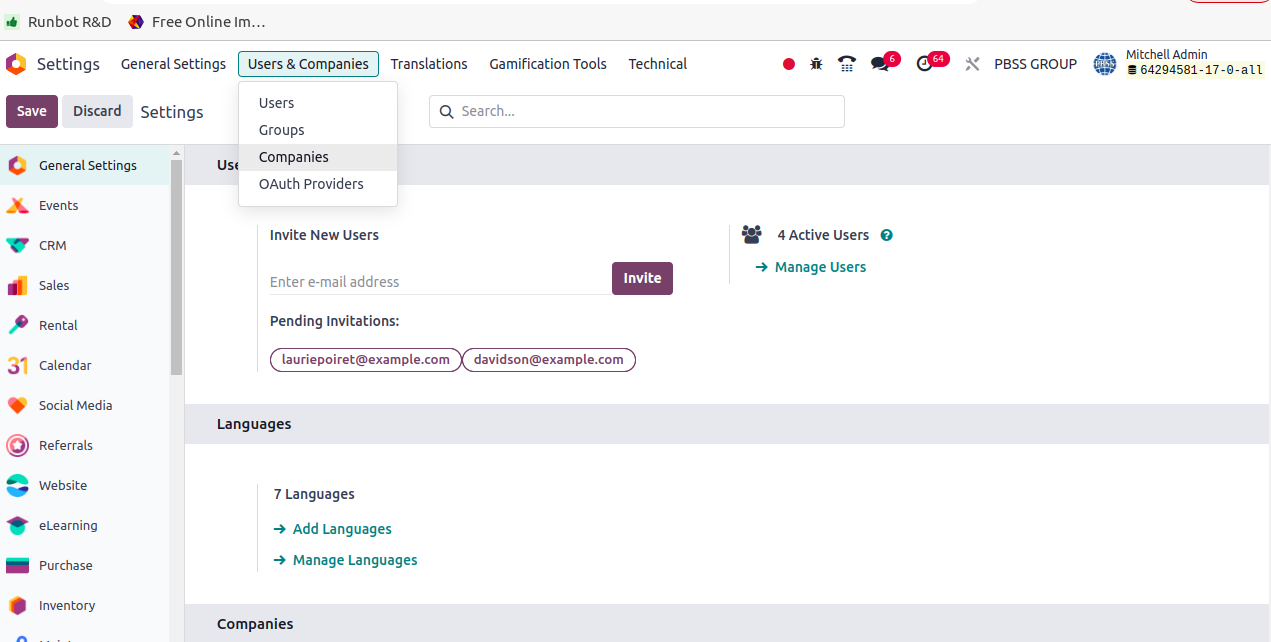Select Events in the sidebar
The image size is (1271, 642).
[x=85, y=205]
